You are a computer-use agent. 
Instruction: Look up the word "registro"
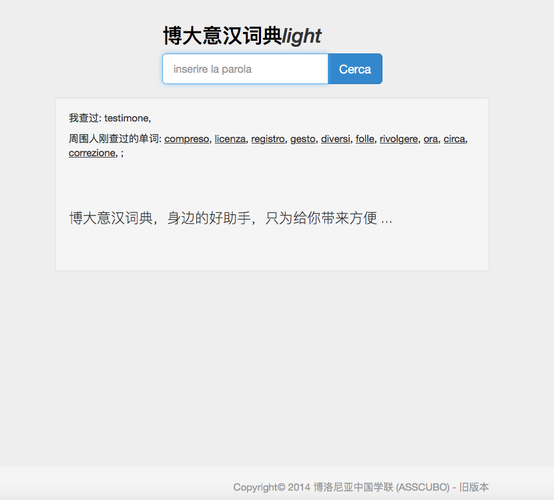point(268,139)
